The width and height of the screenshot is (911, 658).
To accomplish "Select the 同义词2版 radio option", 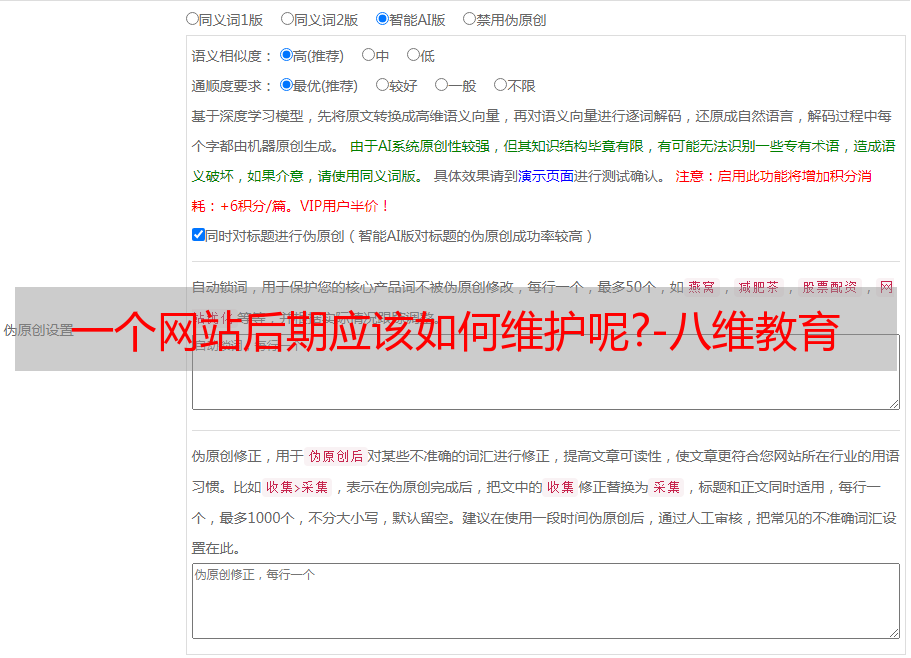I will [287, 19].
